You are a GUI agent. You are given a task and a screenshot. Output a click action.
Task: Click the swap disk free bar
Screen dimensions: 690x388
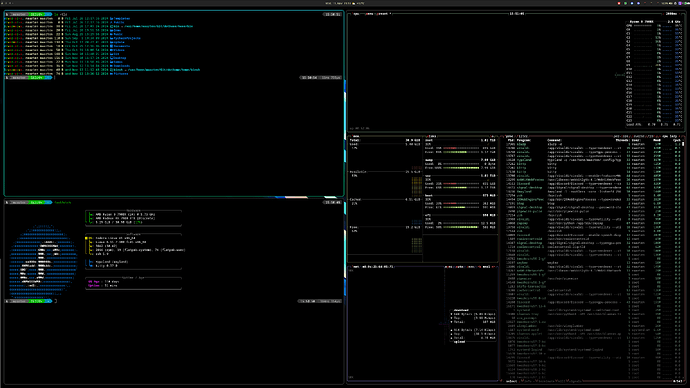click(461, 168)
